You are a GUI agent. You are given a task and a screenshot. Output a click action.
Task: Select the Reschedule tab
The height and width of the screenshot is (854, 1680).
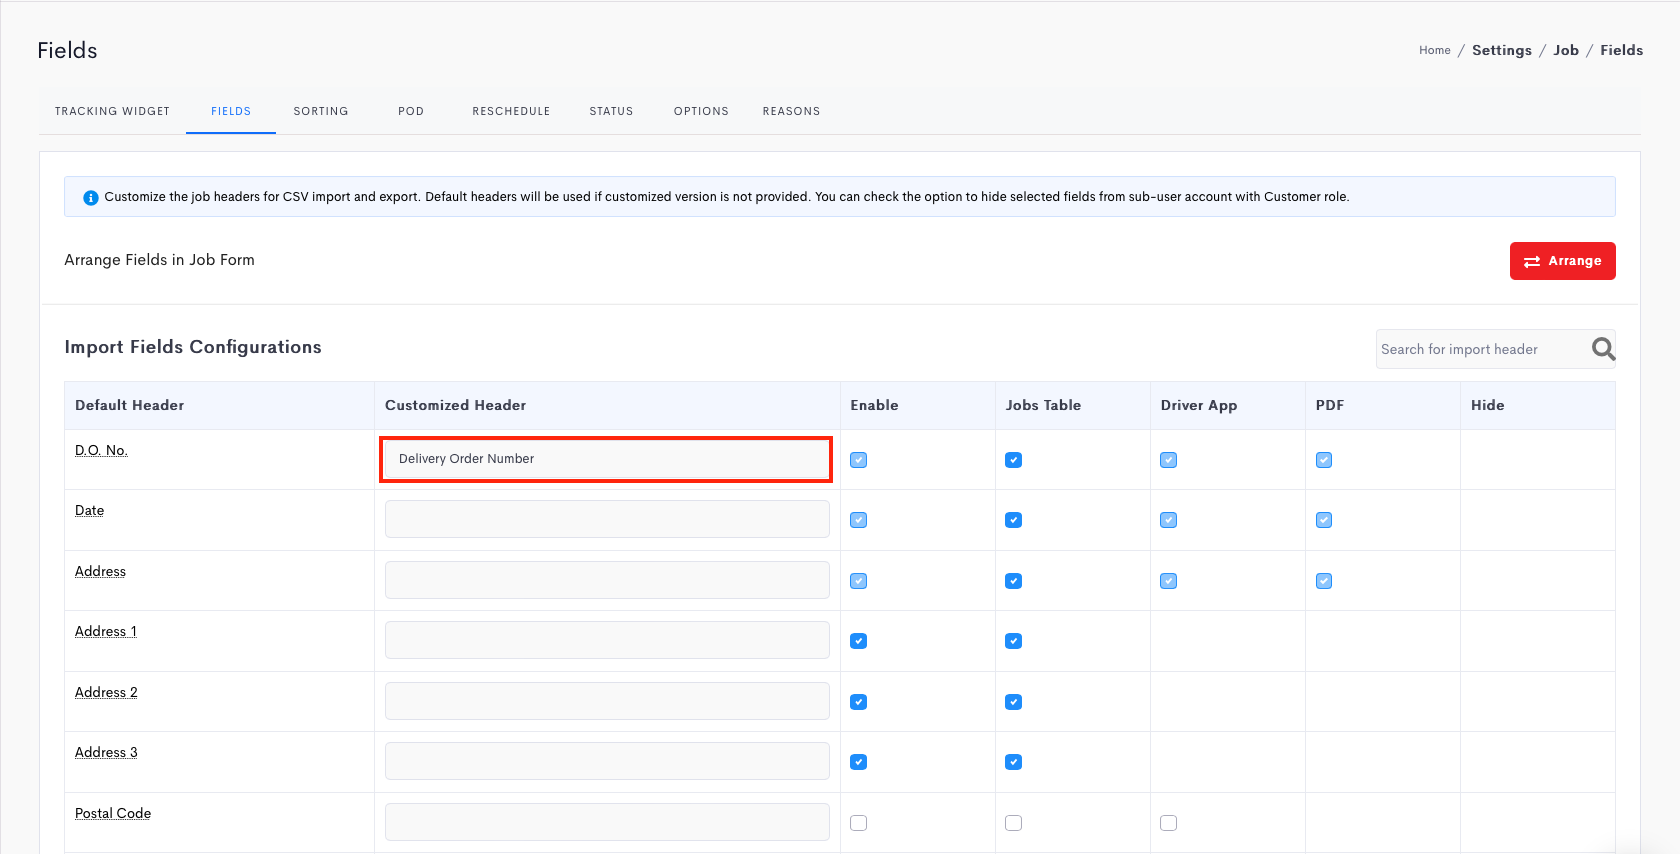[x=511, y=111]
